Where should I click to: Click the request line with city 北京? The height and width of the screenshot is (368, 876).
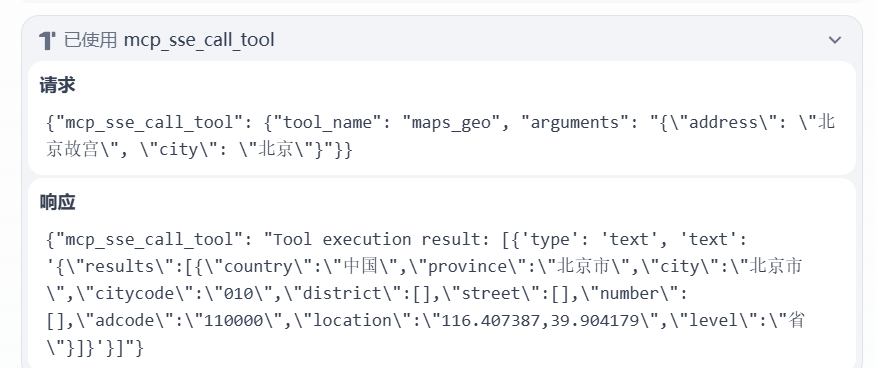[x=199, y=150]
